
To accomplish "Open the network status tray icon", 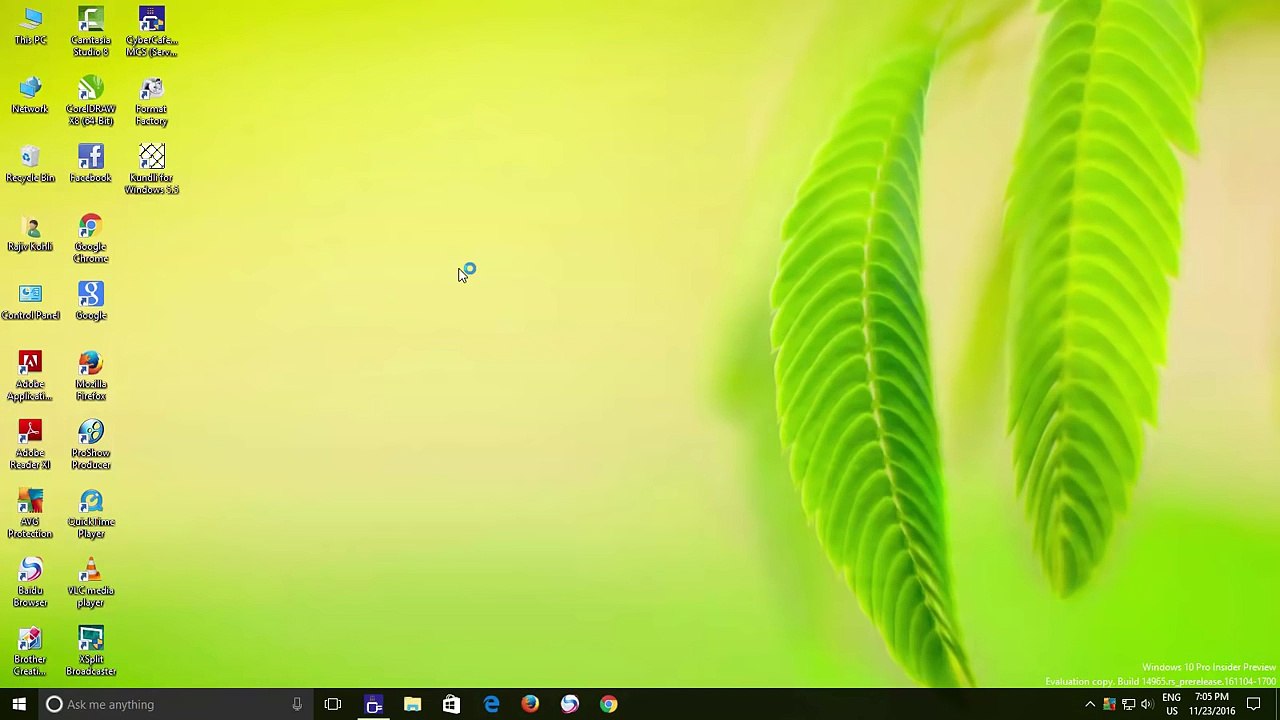I will (1128, 704).
